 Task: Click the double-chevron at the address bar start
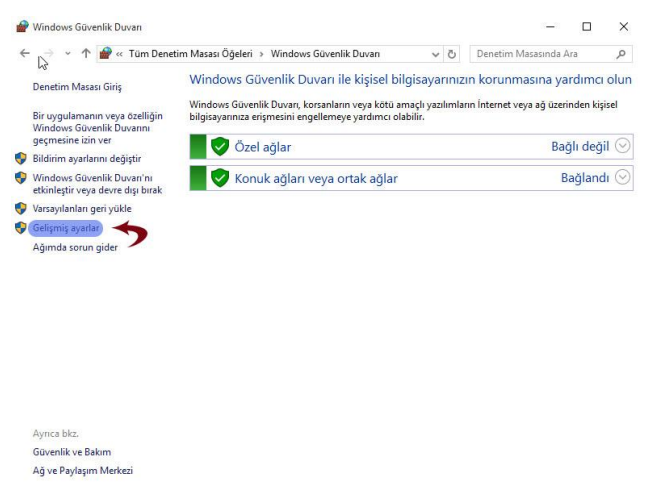120,54
